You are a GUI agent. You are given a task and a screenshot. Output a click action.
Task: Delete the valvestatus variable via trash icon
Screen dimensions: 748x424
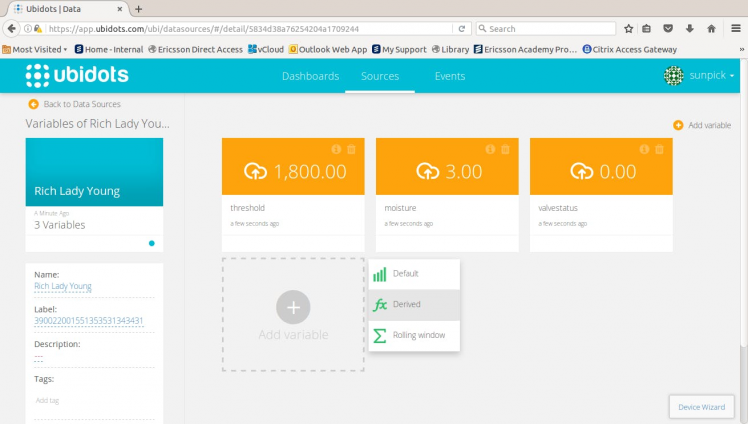[660, 149]
